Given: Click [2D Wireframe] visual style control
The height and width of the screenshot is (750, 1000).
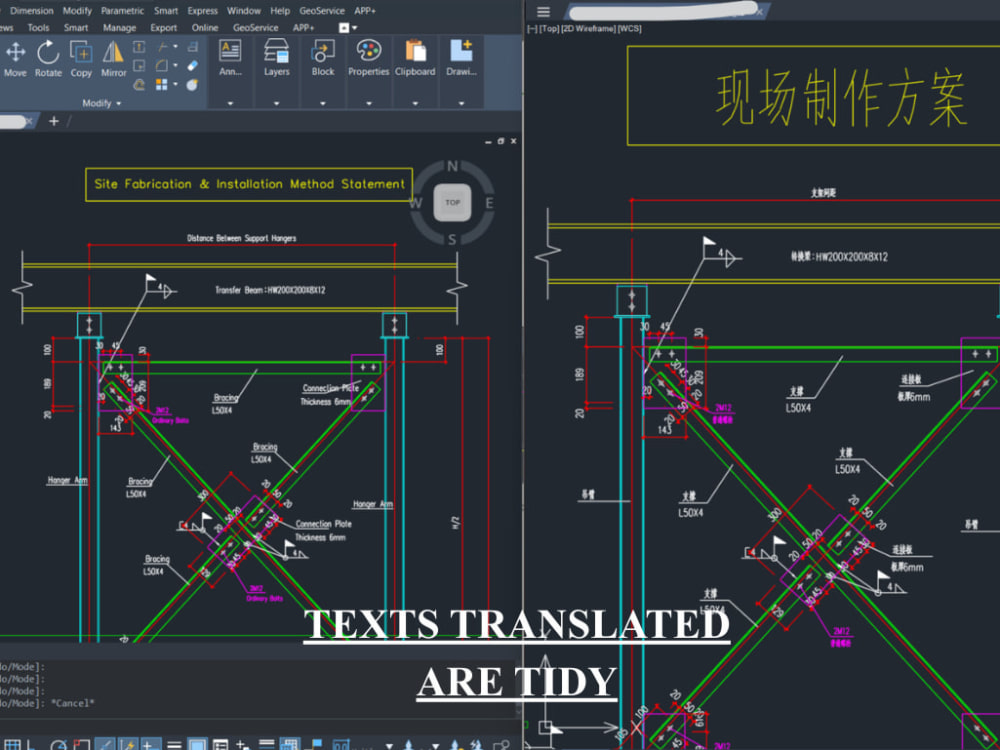Looking at the screenshot, I should (588, 29).
